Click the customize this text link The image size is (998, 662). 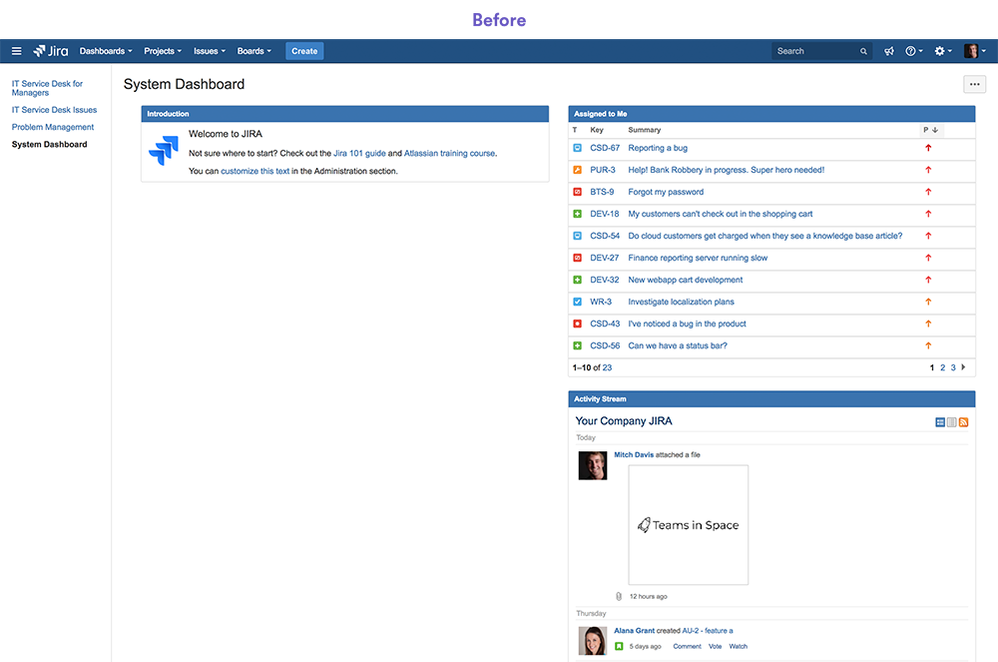[255, 171]
